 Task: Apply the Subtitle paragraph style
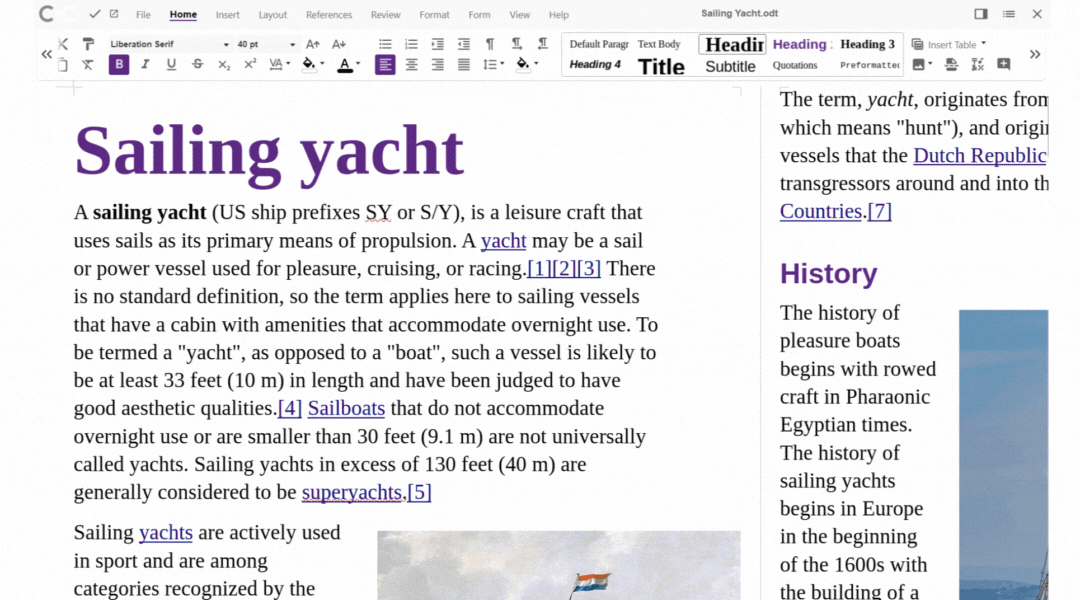click(730, 66)
